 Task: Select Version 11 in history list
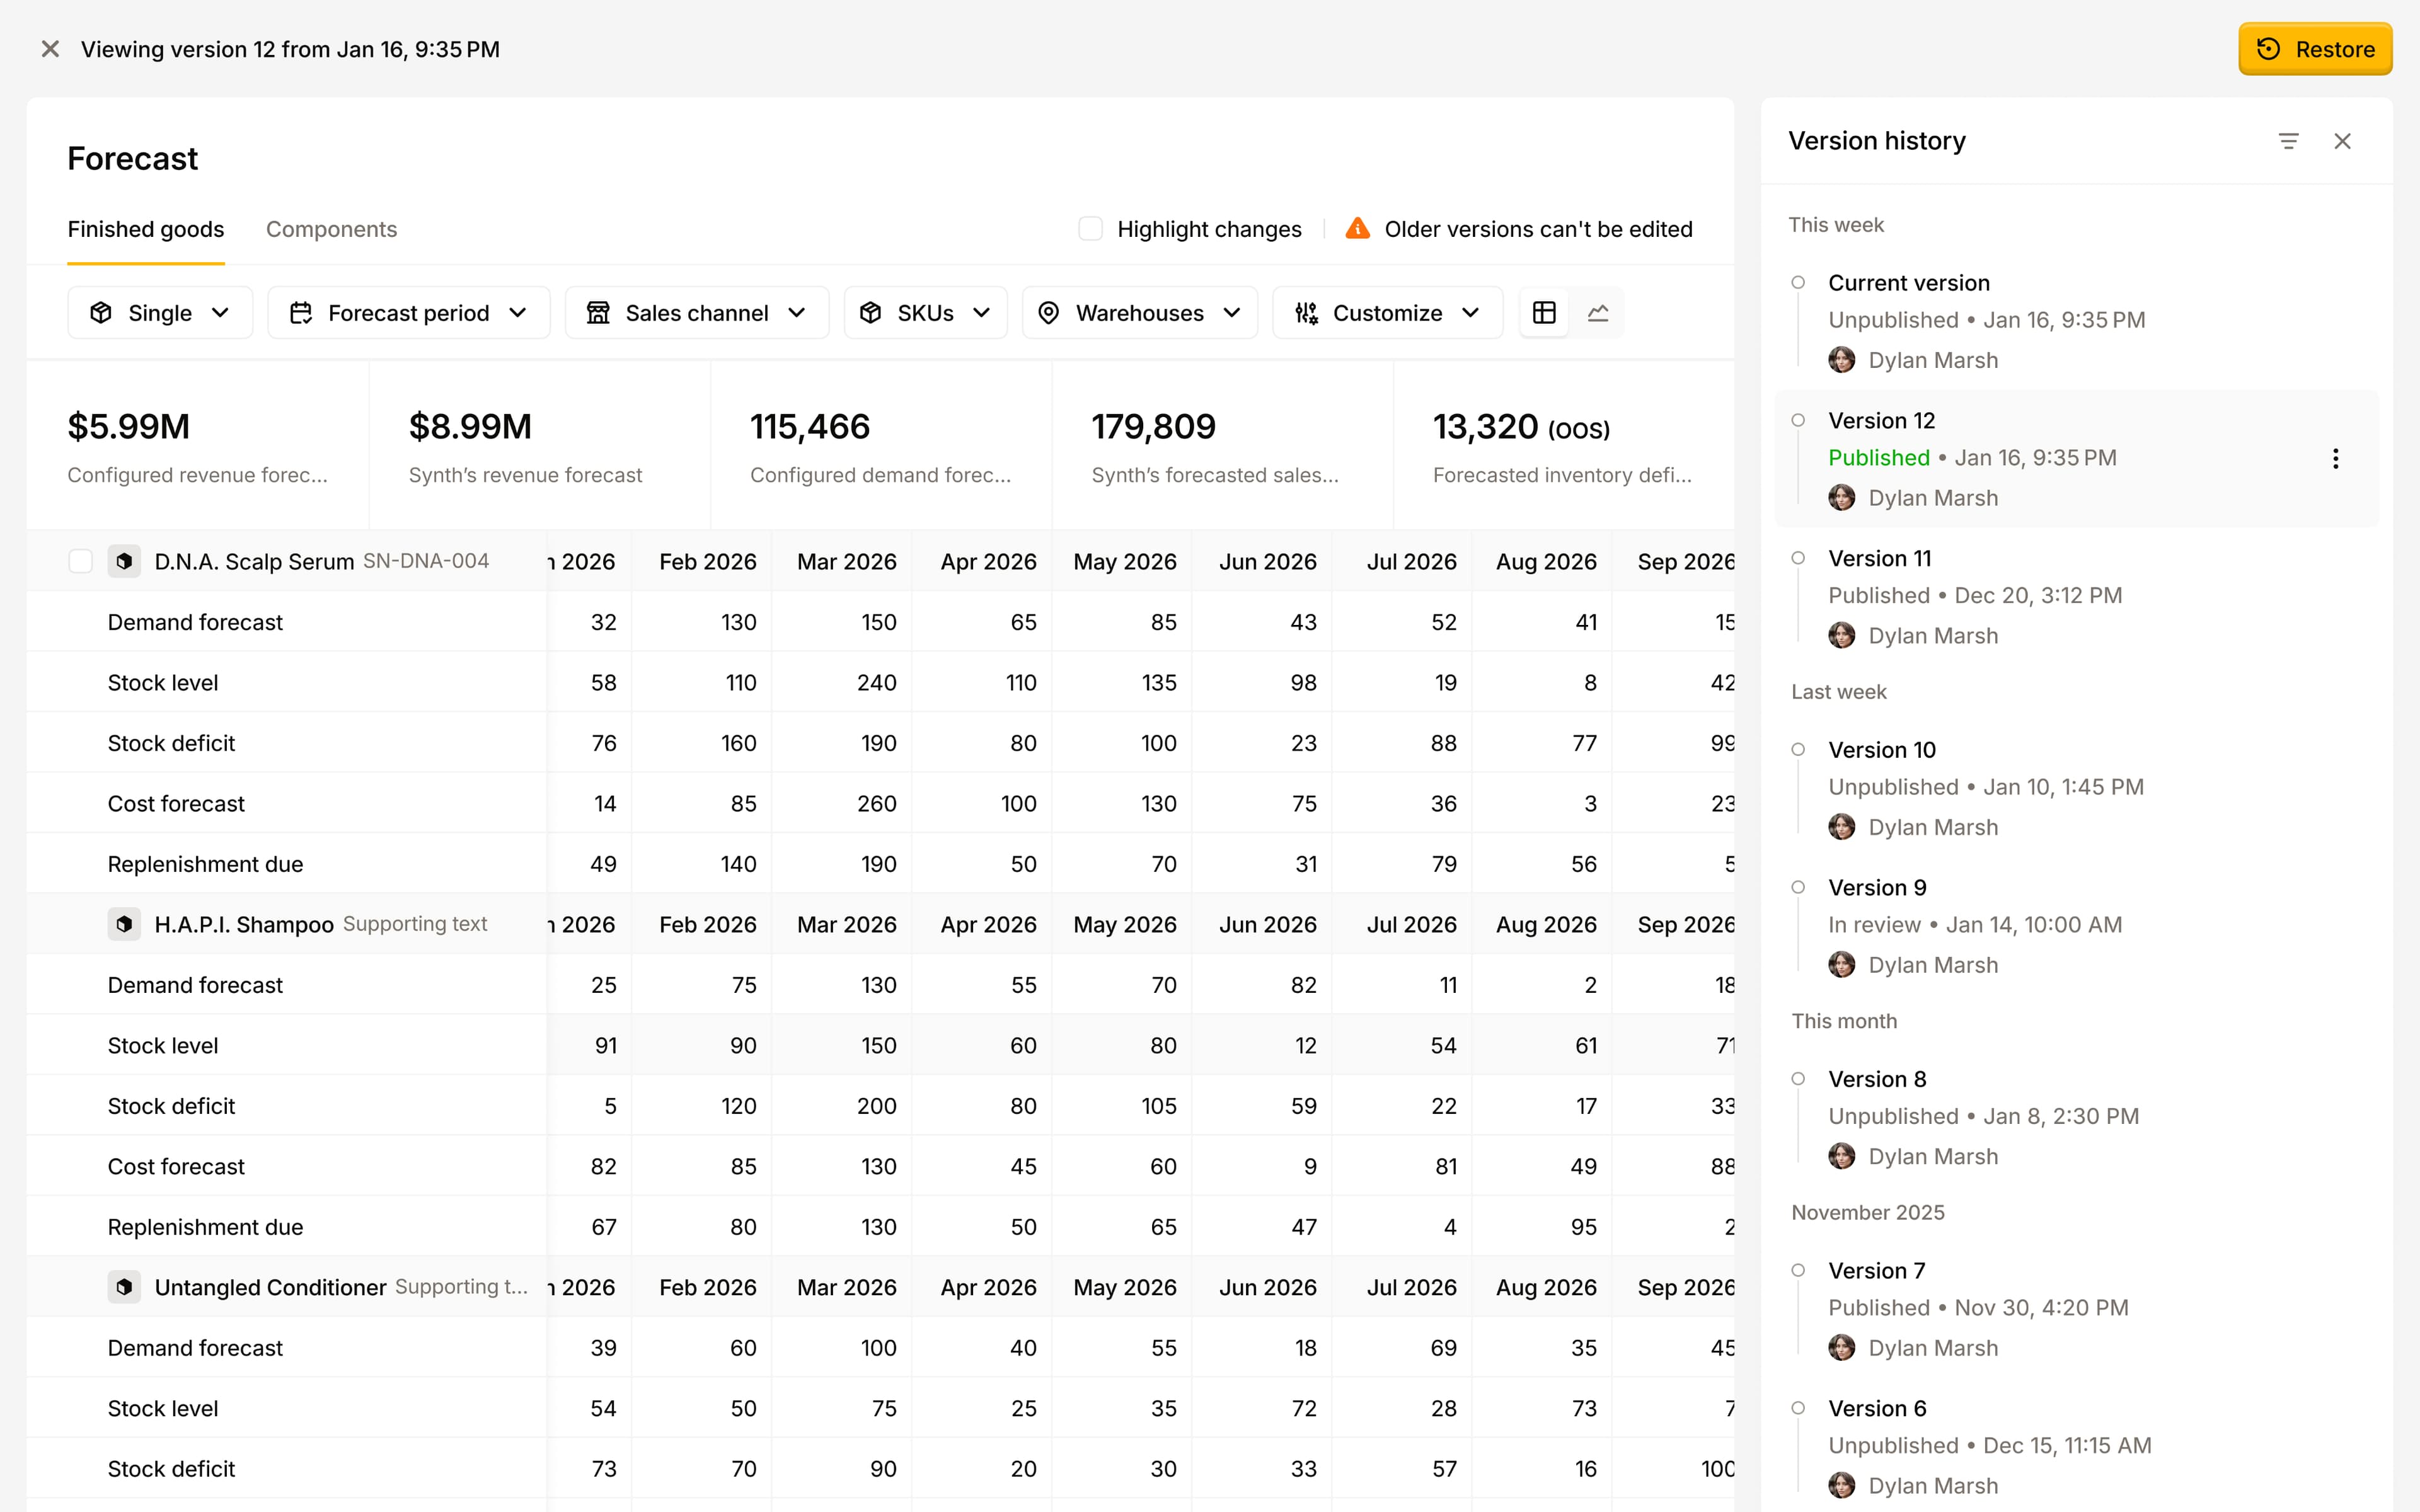tap(1880, 559)
